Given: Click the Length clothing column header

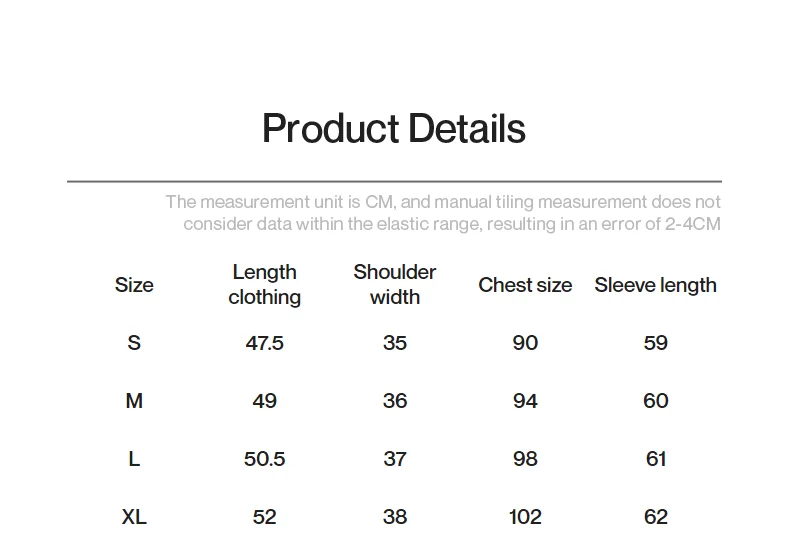Looking at the screenshot, I should coord(265,285).
